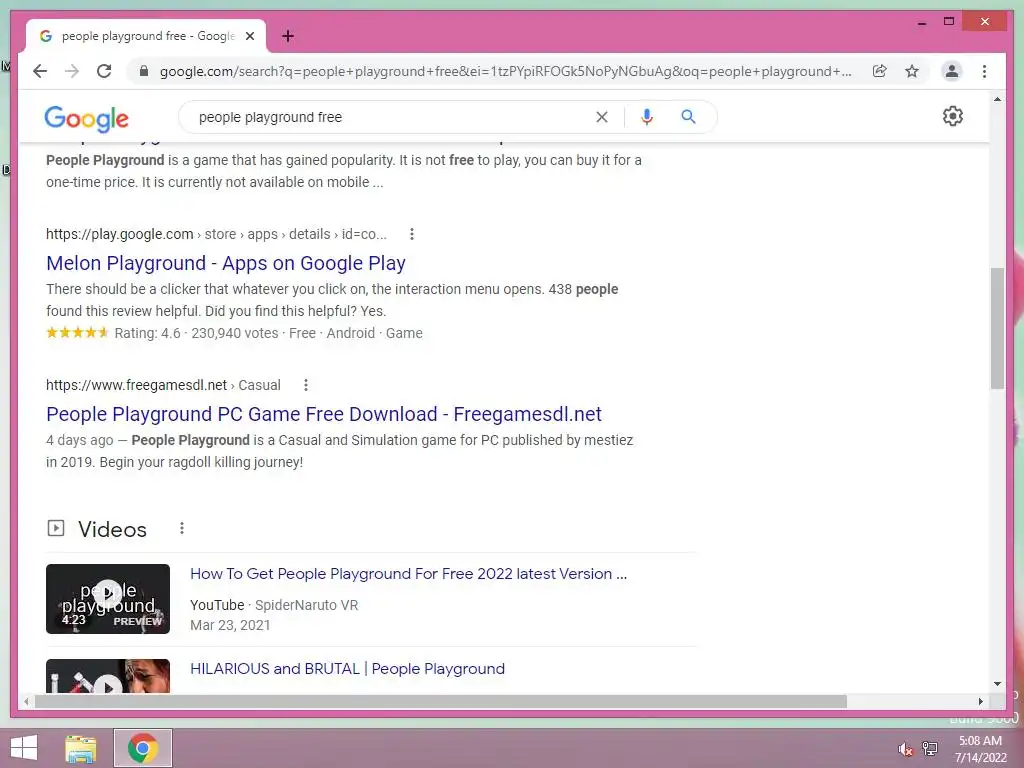Open the Windows Start menu

point(24,748)
